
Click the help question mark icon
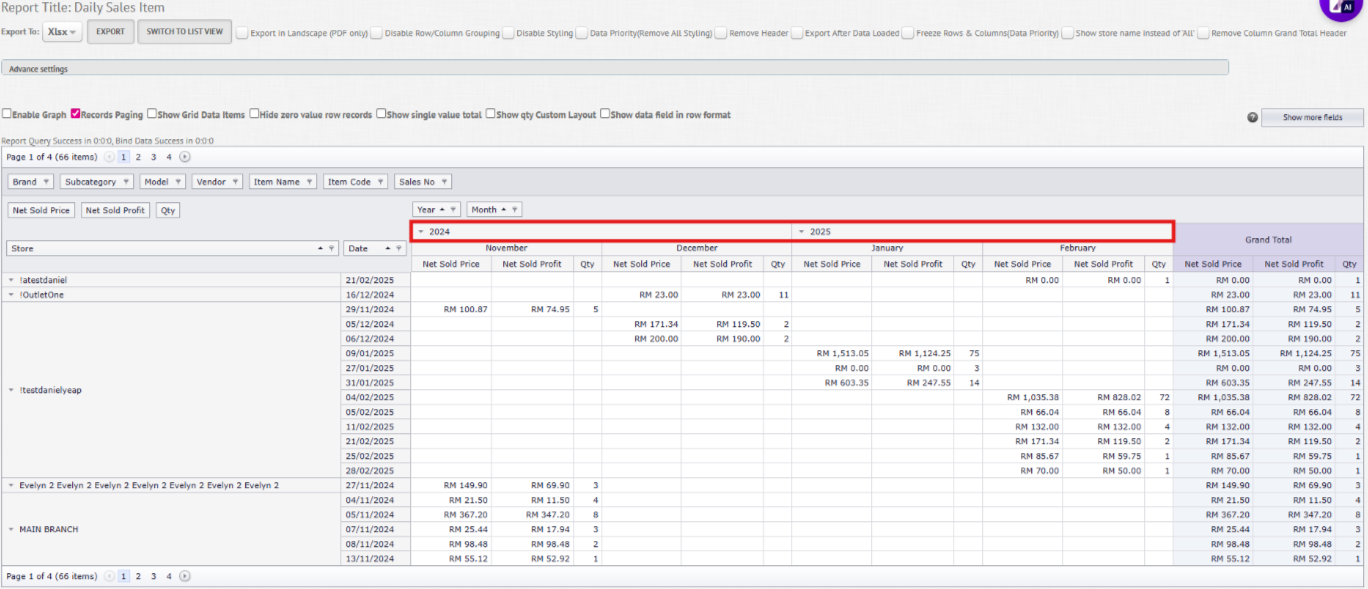click(x=1252, y=117)
